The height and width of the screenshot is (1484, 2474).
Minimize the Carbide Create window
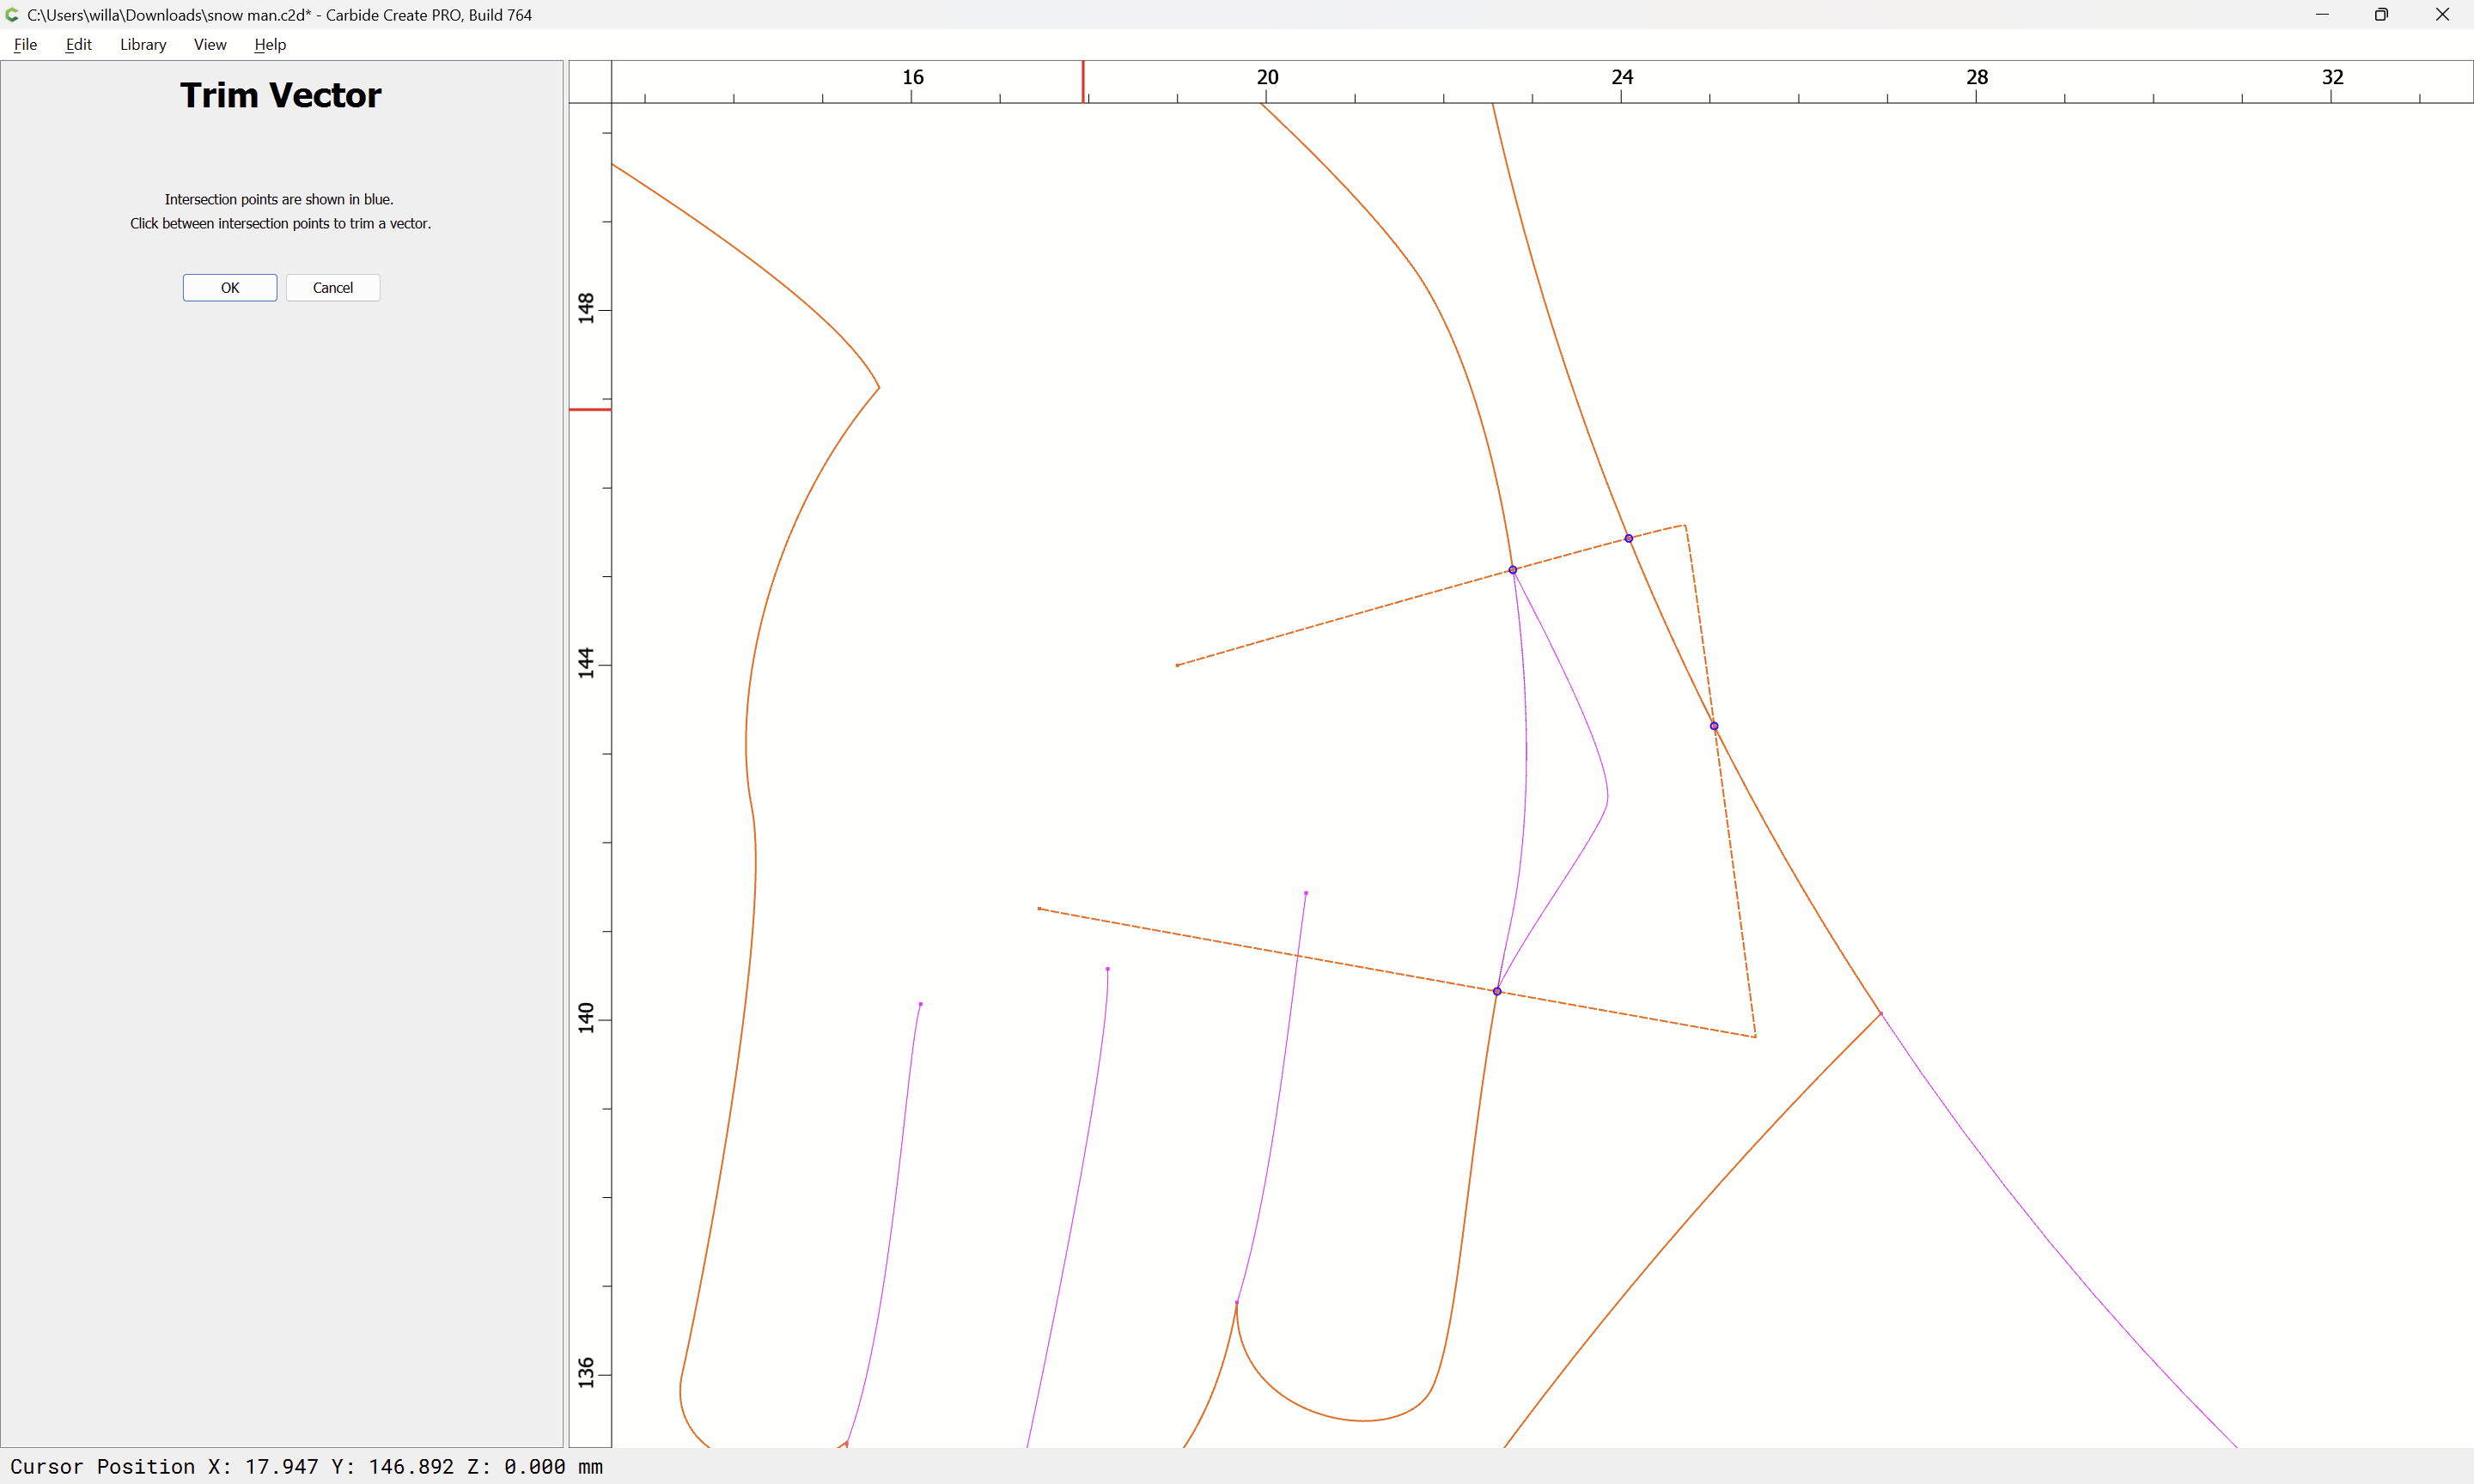pos(2322,15)
